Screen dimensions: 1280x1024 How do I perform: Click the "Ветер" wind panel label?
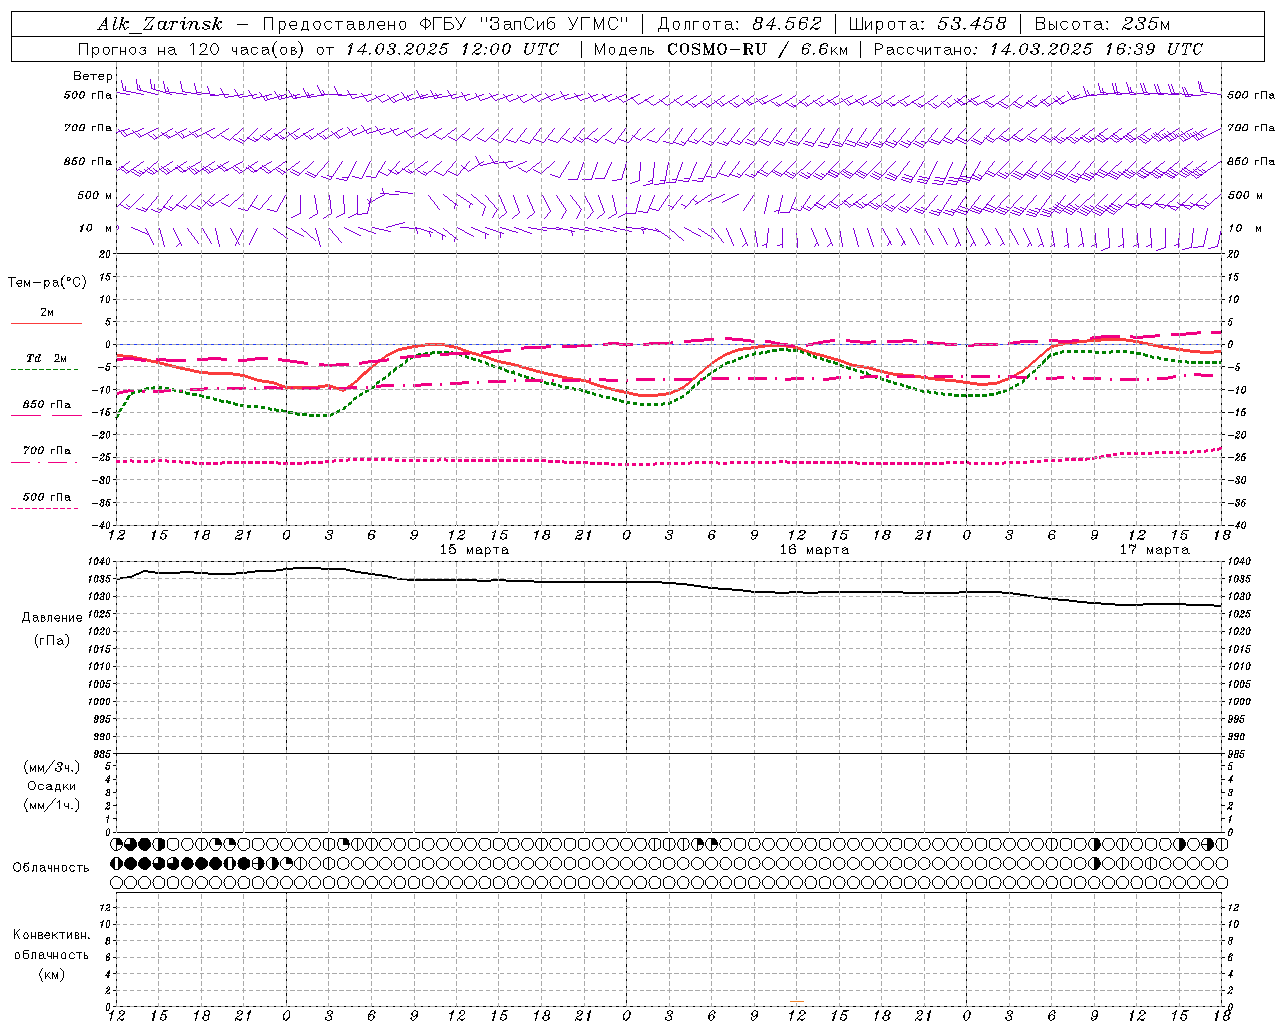point(92,76)
